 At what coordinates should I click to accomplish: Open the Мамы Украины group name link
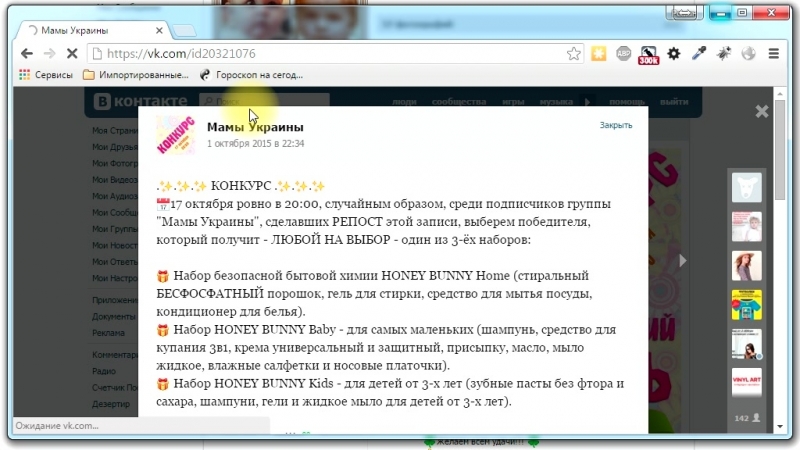tap(255, 127)
